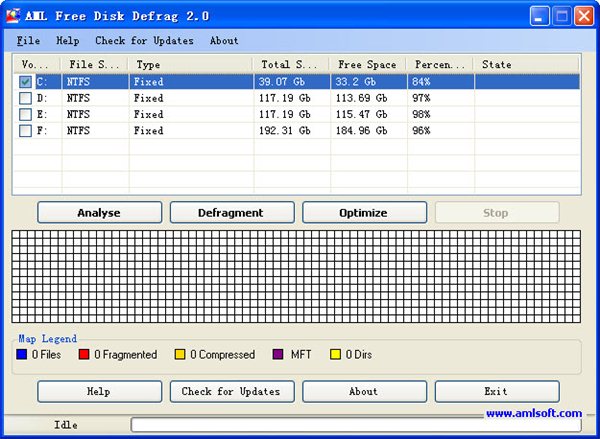Start defragmentation with Defragment button
The height and width of the screenshot is (439, 600).
point(232,213)
